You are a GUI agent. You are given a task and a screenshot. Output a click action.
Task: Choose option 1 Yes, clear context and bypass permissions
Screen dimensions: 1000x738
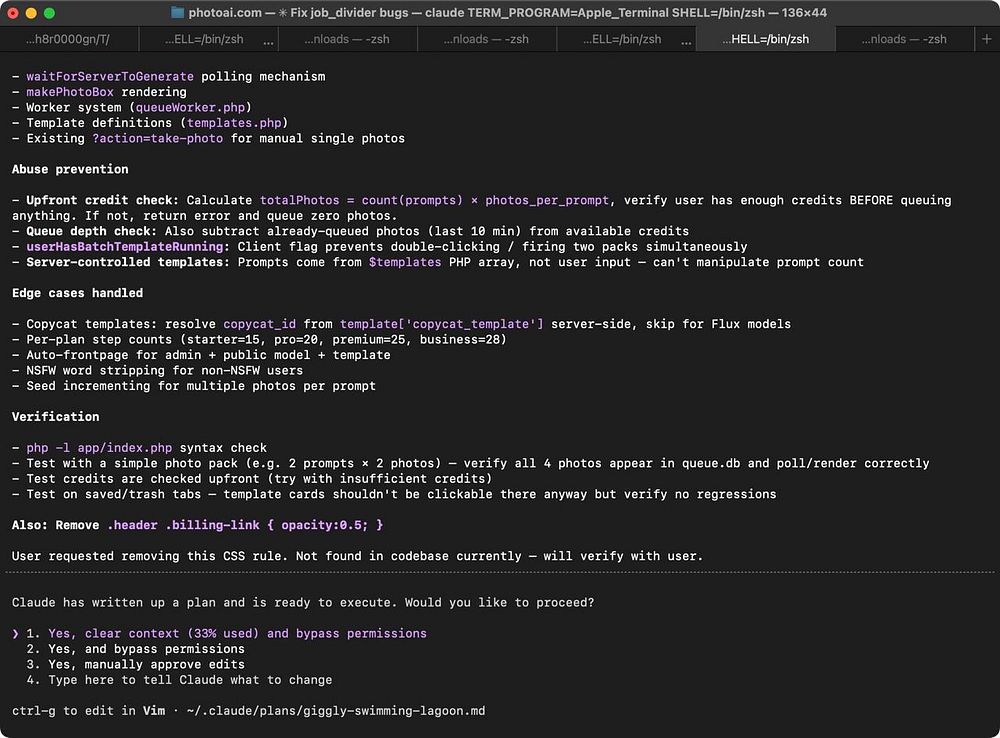click(226, 633)
